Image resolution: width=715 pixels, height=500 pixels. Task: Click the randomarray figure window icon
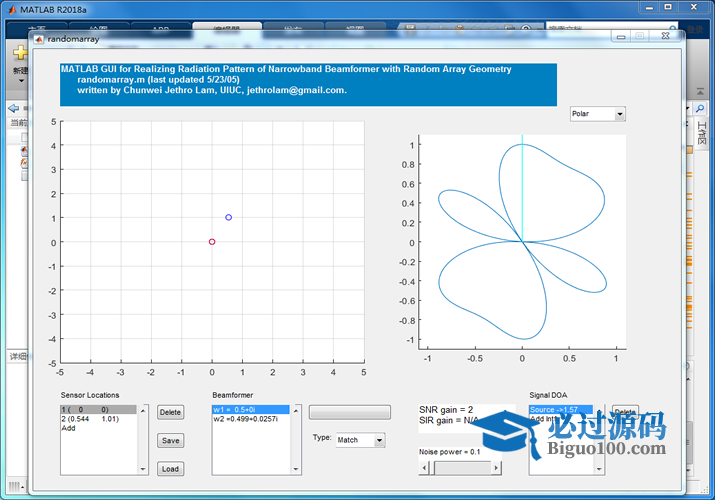[39, 39]
